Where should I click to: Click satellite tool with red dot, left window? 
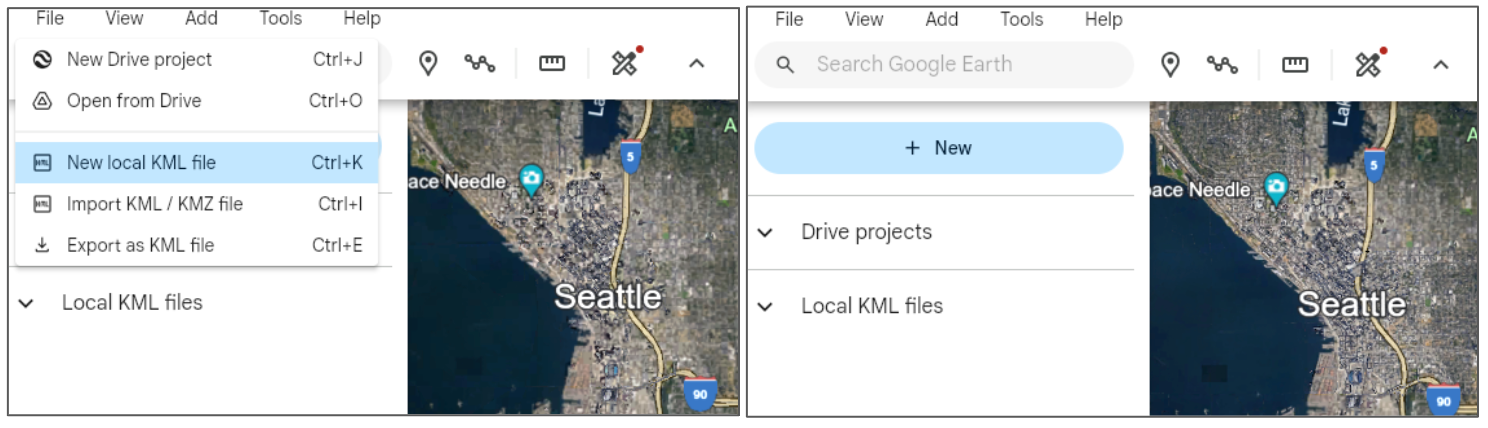tap(625, 63)
